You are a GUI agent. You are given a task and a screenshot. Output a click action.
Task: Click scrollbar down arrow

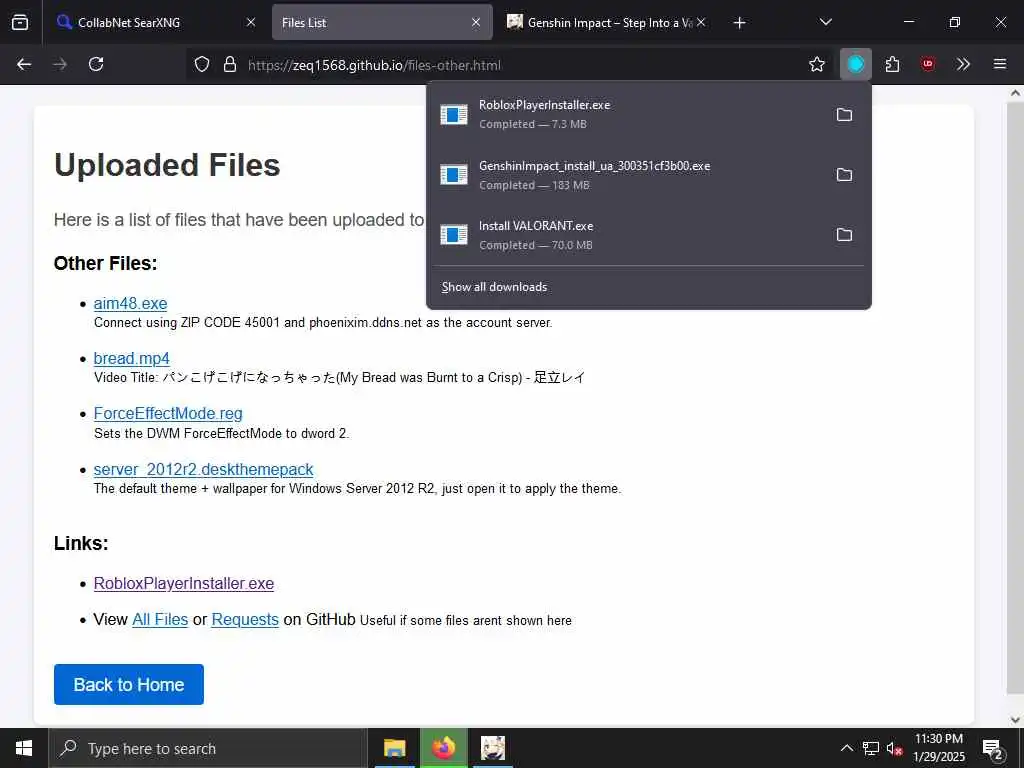(x=1015, y=720)
